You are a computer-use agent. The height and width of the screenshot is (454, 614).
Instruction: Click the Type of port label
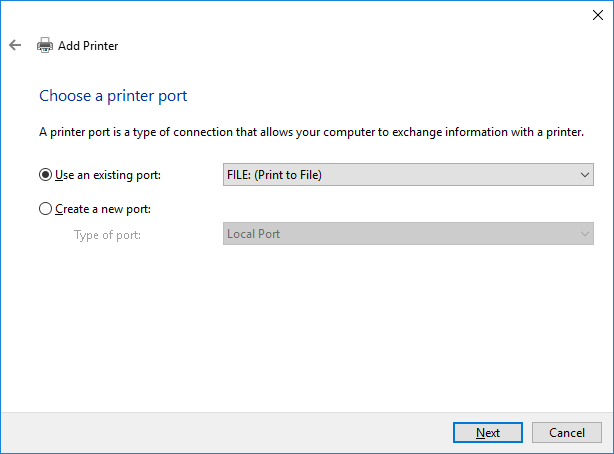coord(107,234)
